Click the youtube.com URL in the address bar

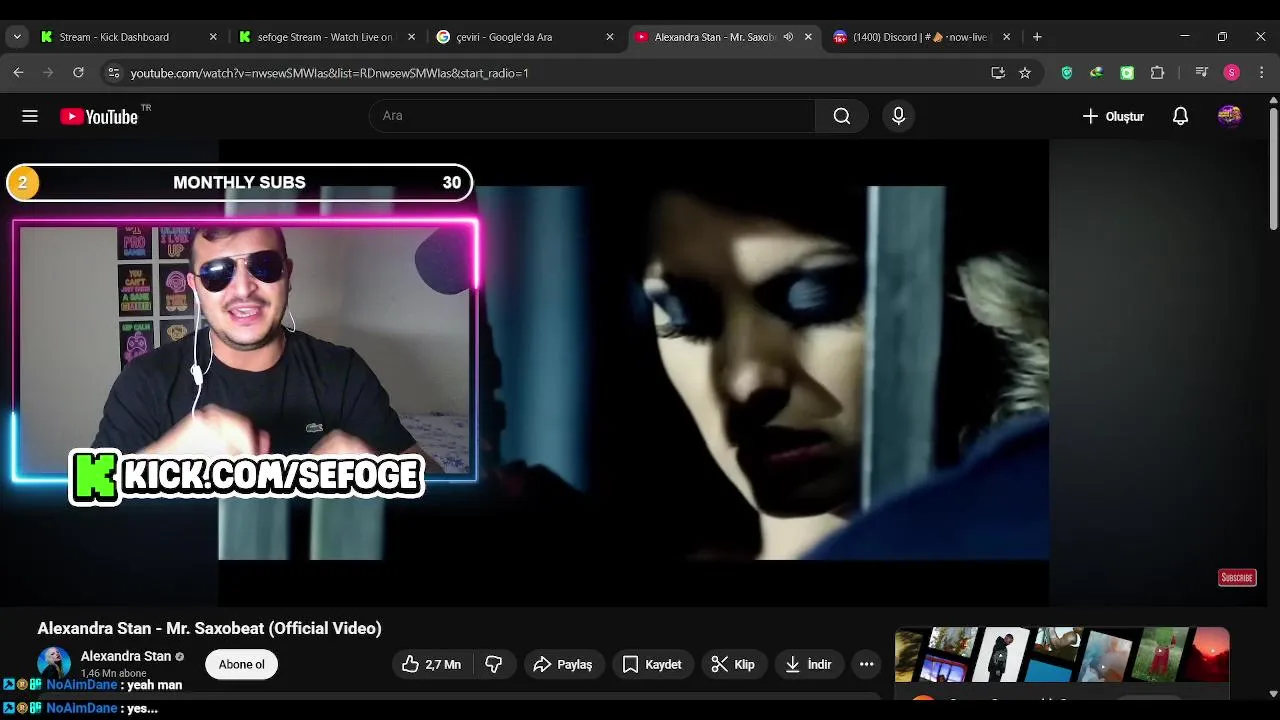(329, 73)
